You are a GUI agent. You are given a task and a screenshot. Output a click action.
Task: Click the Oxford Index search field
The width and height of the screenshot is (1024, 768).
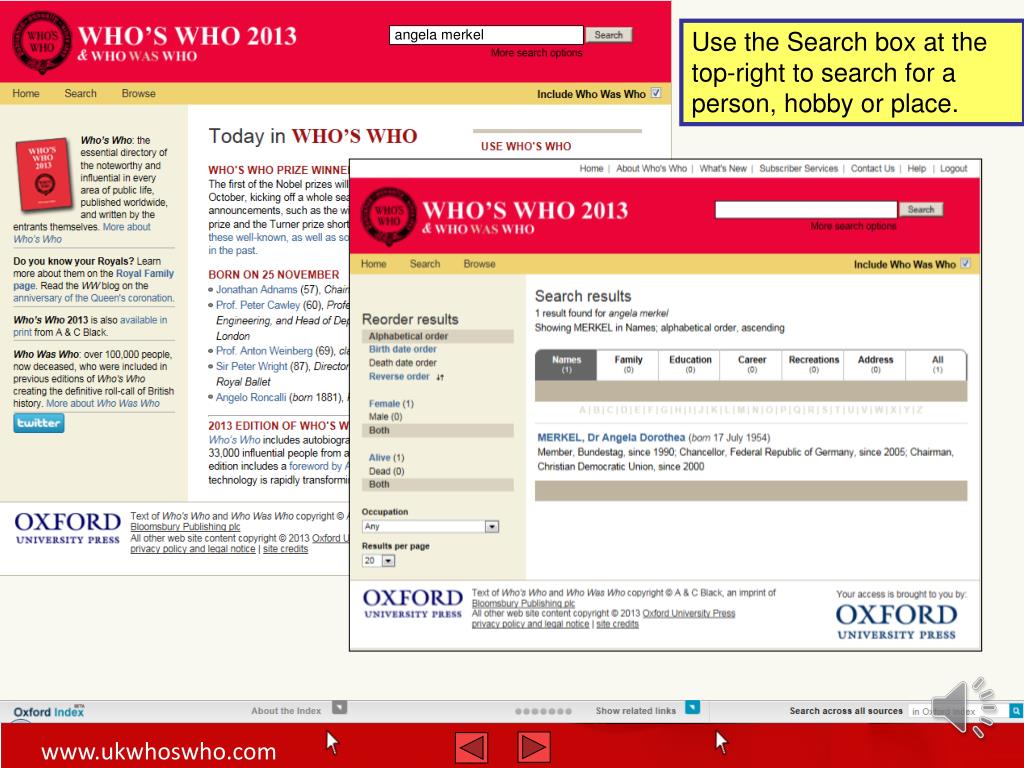click(958, 711)
